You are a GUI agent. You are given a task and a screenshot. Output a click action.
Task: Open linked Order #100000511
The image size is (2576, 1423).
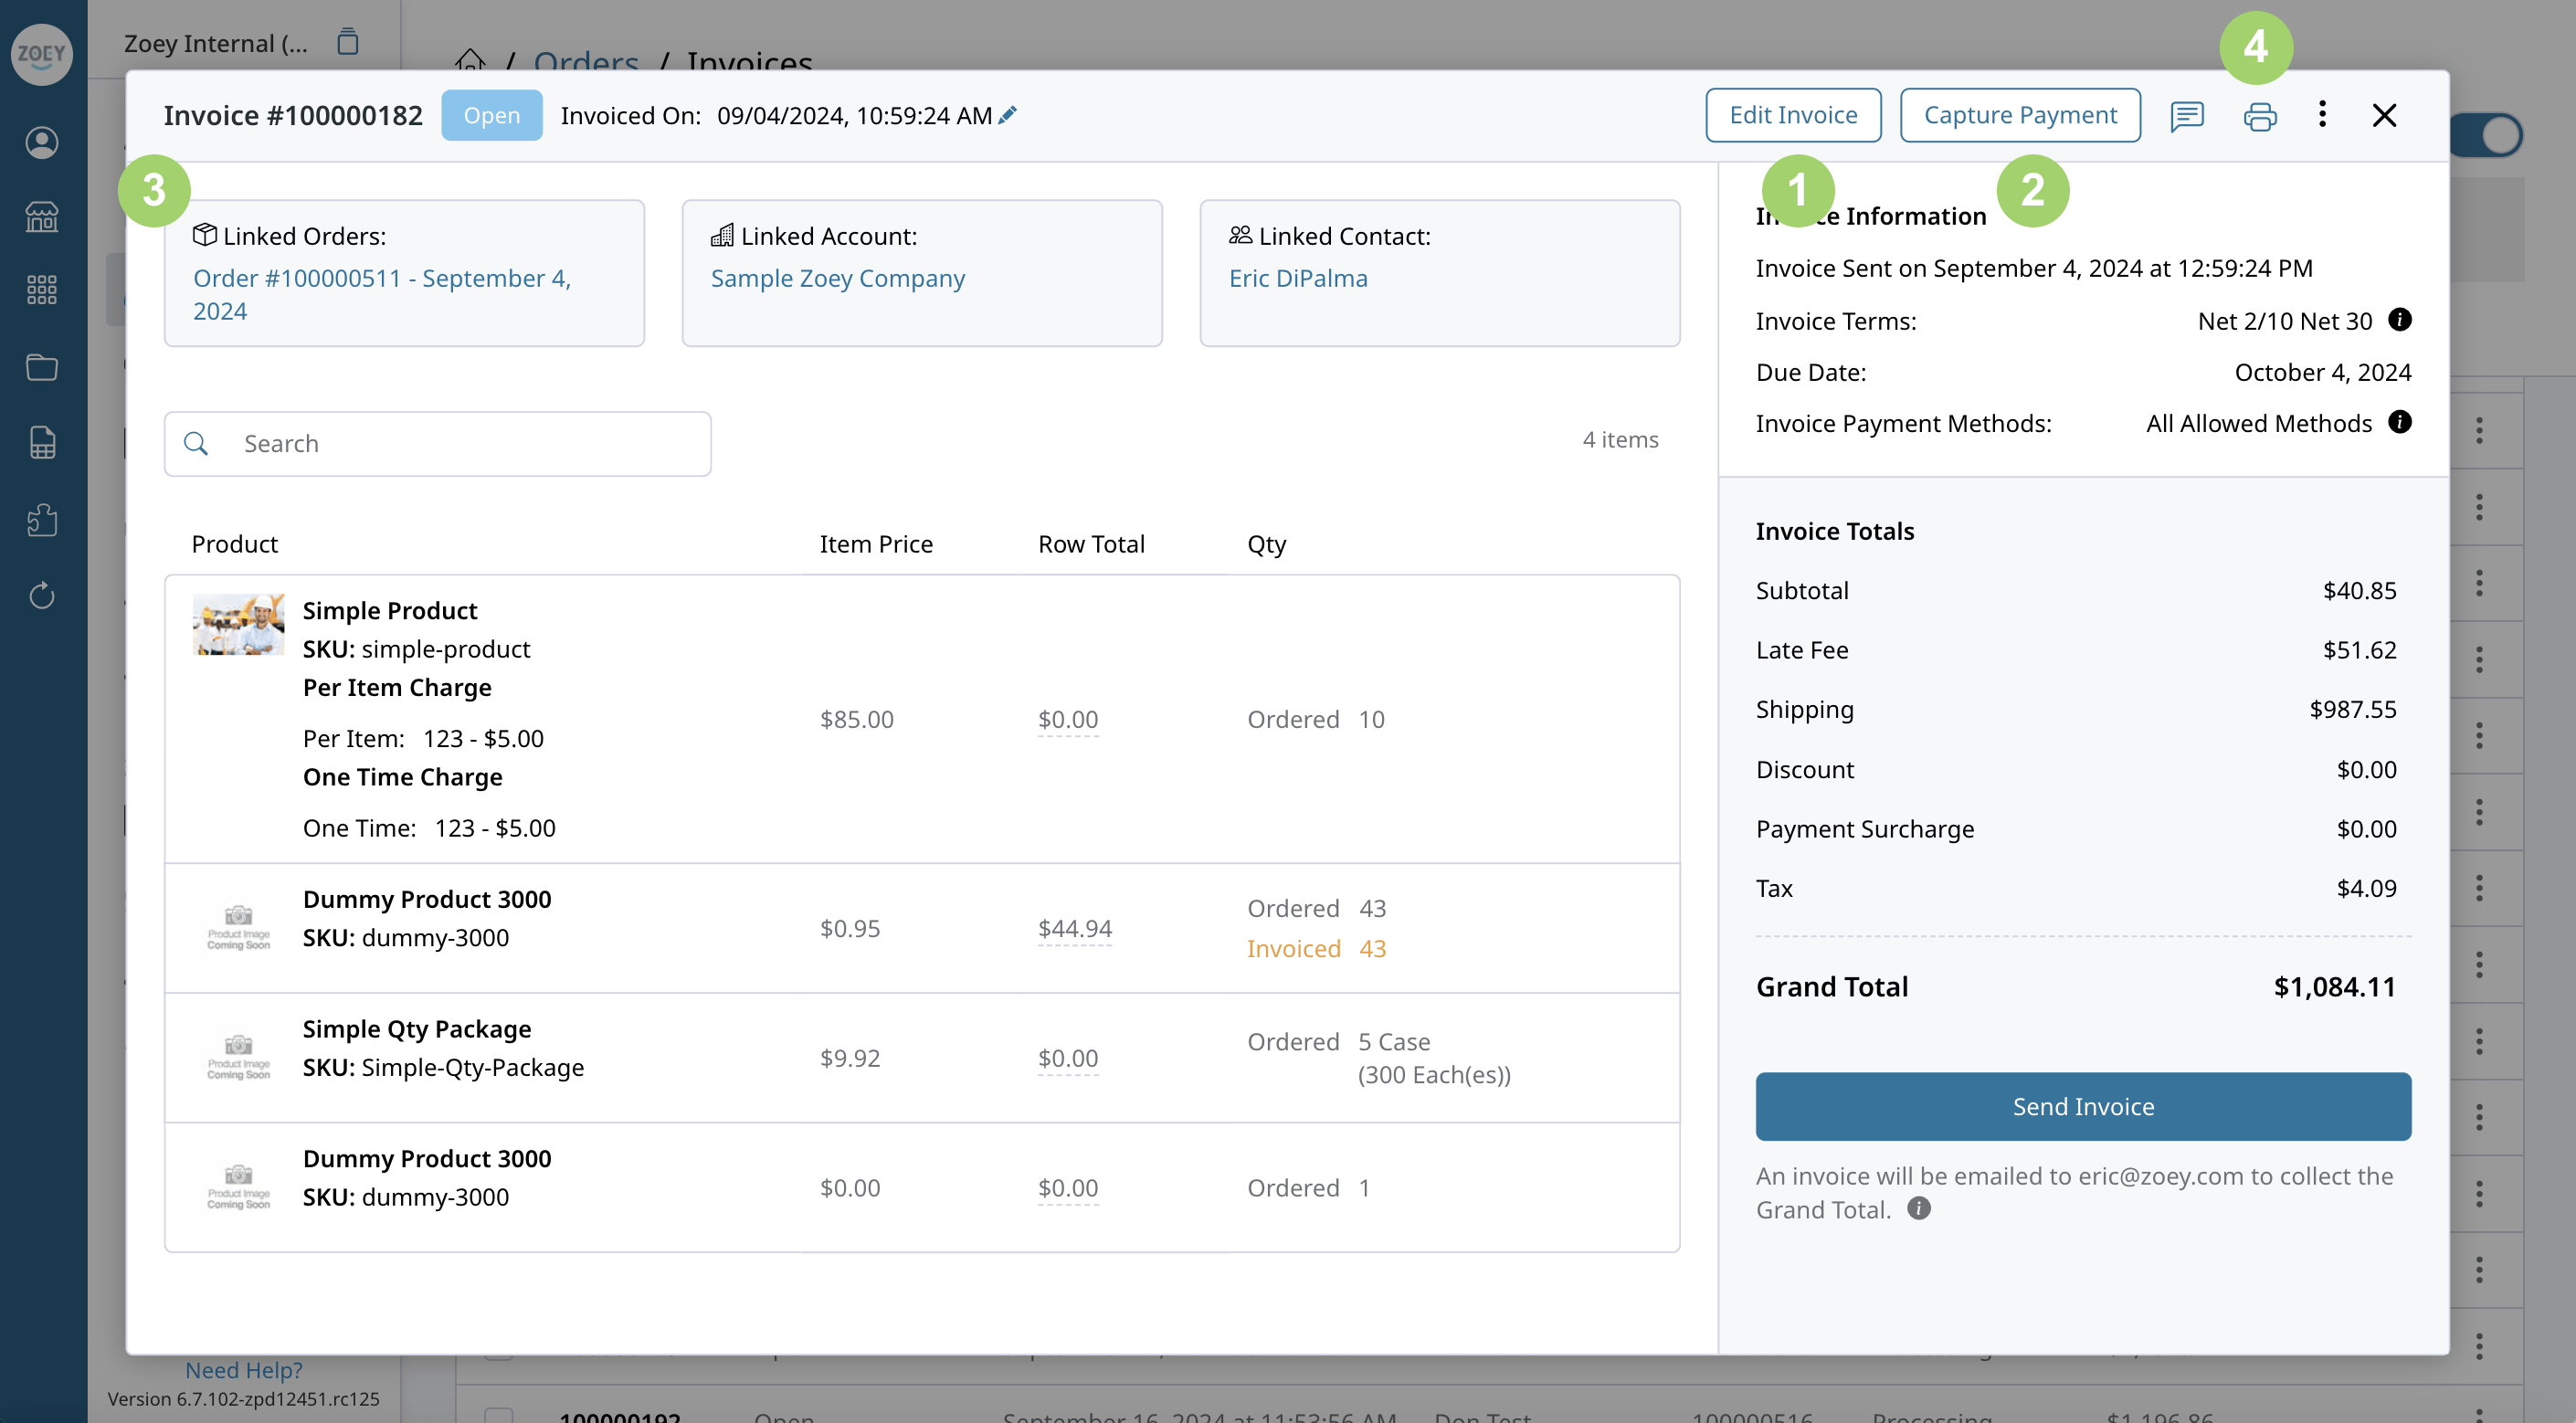click(x=382, y=294)
